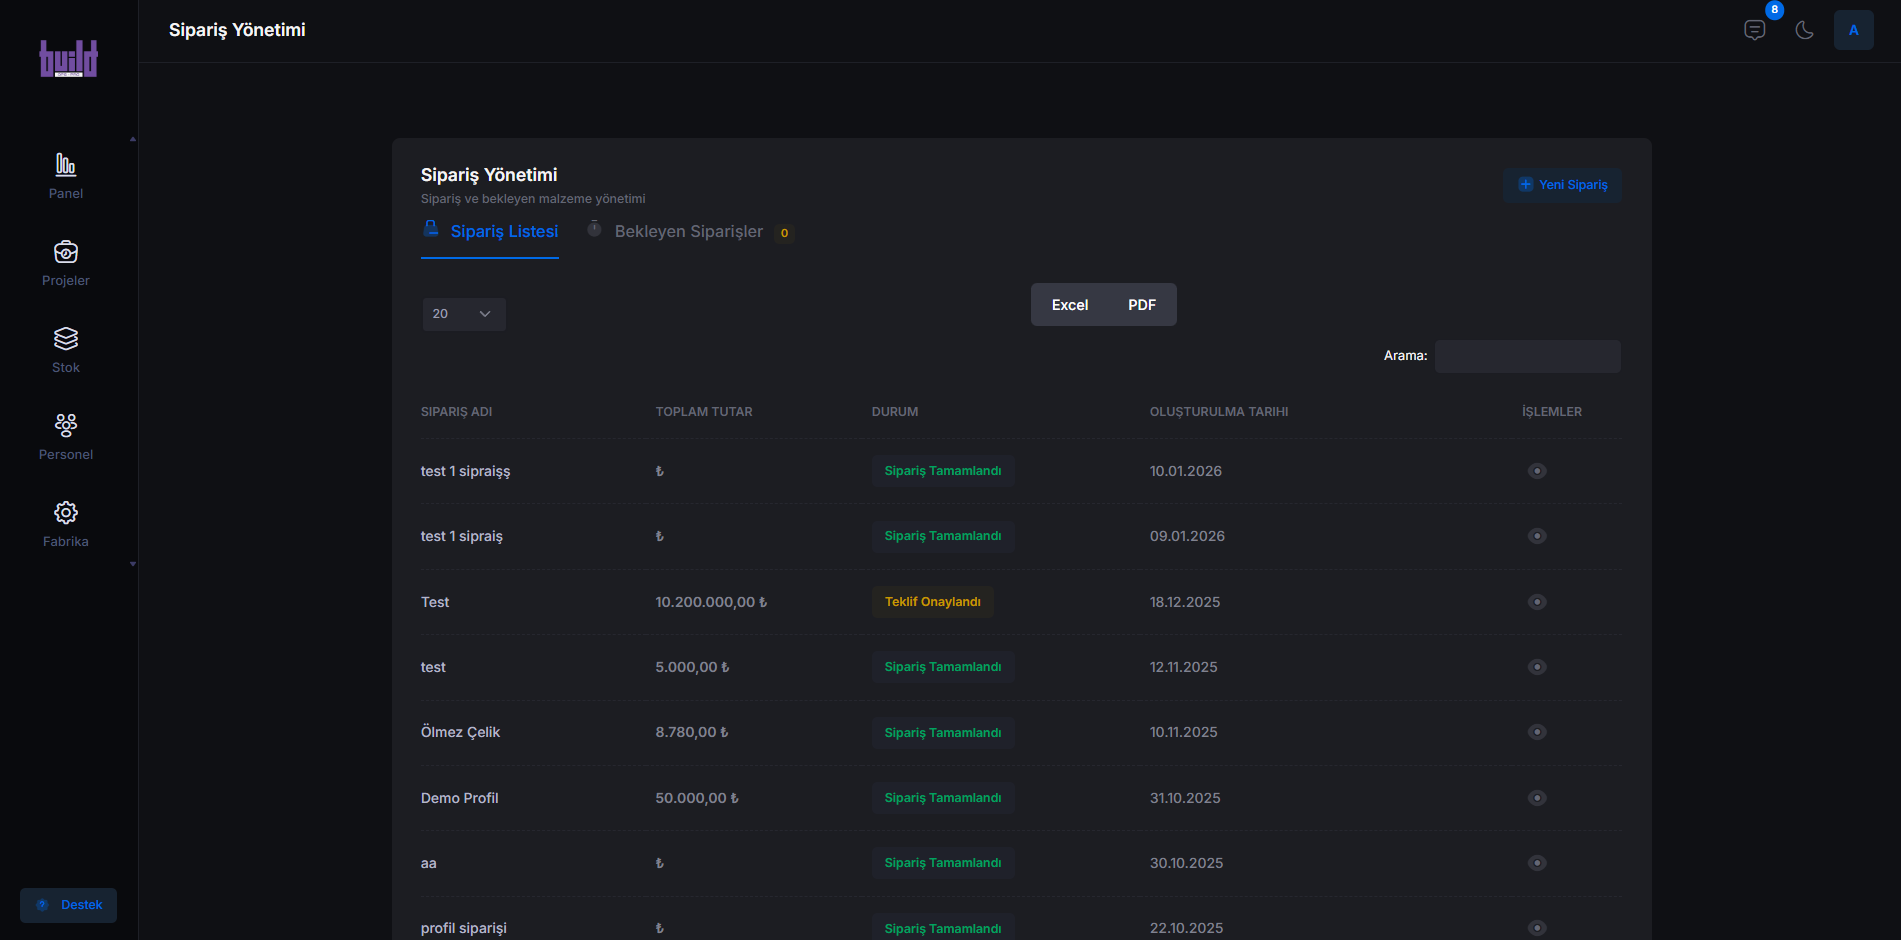This screenshot has width=1901, height=940.
Task: Open user avatar menu labeled A
Action: (1853, 30)
